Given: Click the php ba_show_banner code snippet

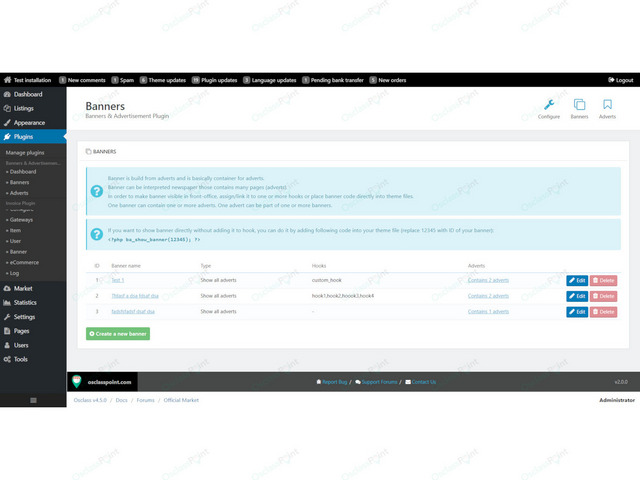Looking at the screenshot, I should pyautogui.click(x=154, y=240).
